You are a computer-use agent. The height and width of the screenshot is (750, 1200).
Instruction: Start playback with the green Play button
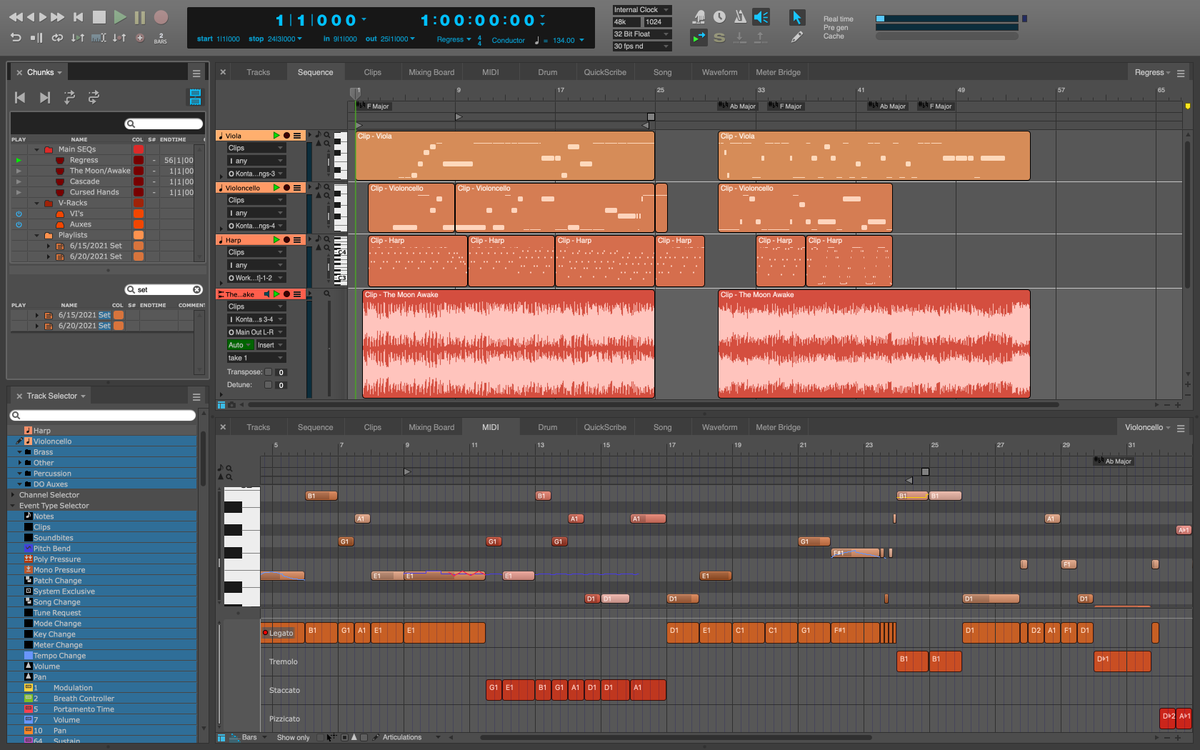[x=120, y=17]
